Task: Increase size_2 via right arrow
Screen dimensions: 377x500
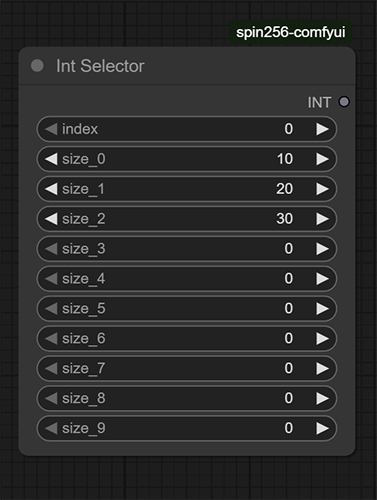Action: 322,219
